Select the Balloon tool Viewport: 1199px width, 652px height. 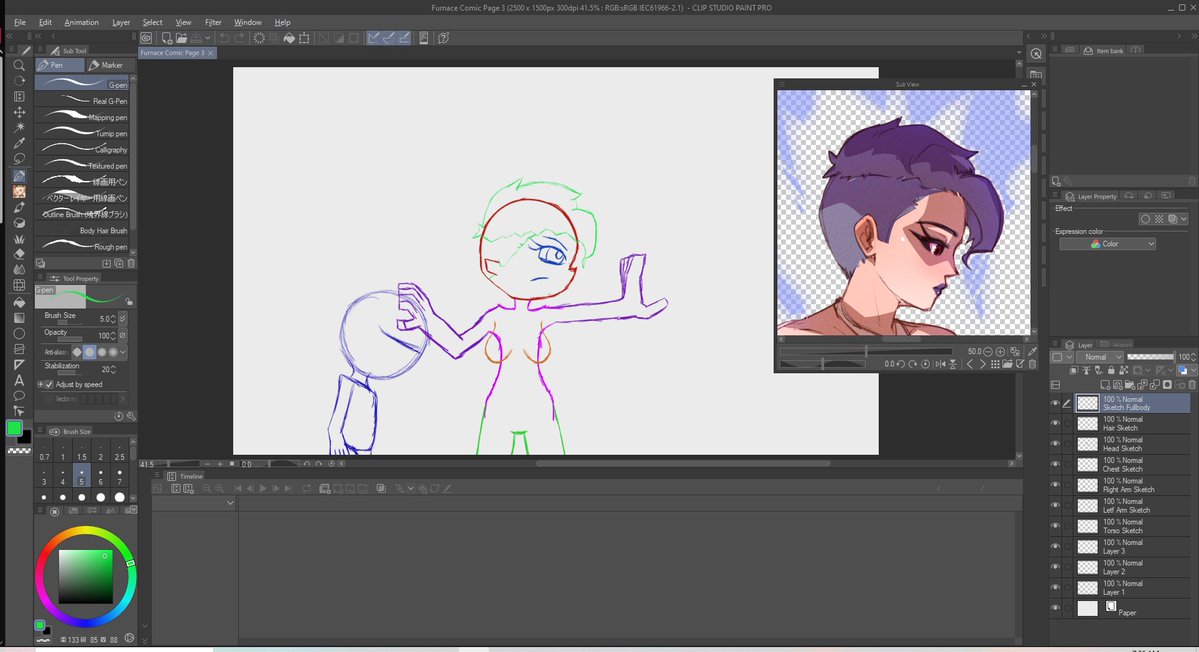pyautogui.click(x=19, y=396)
